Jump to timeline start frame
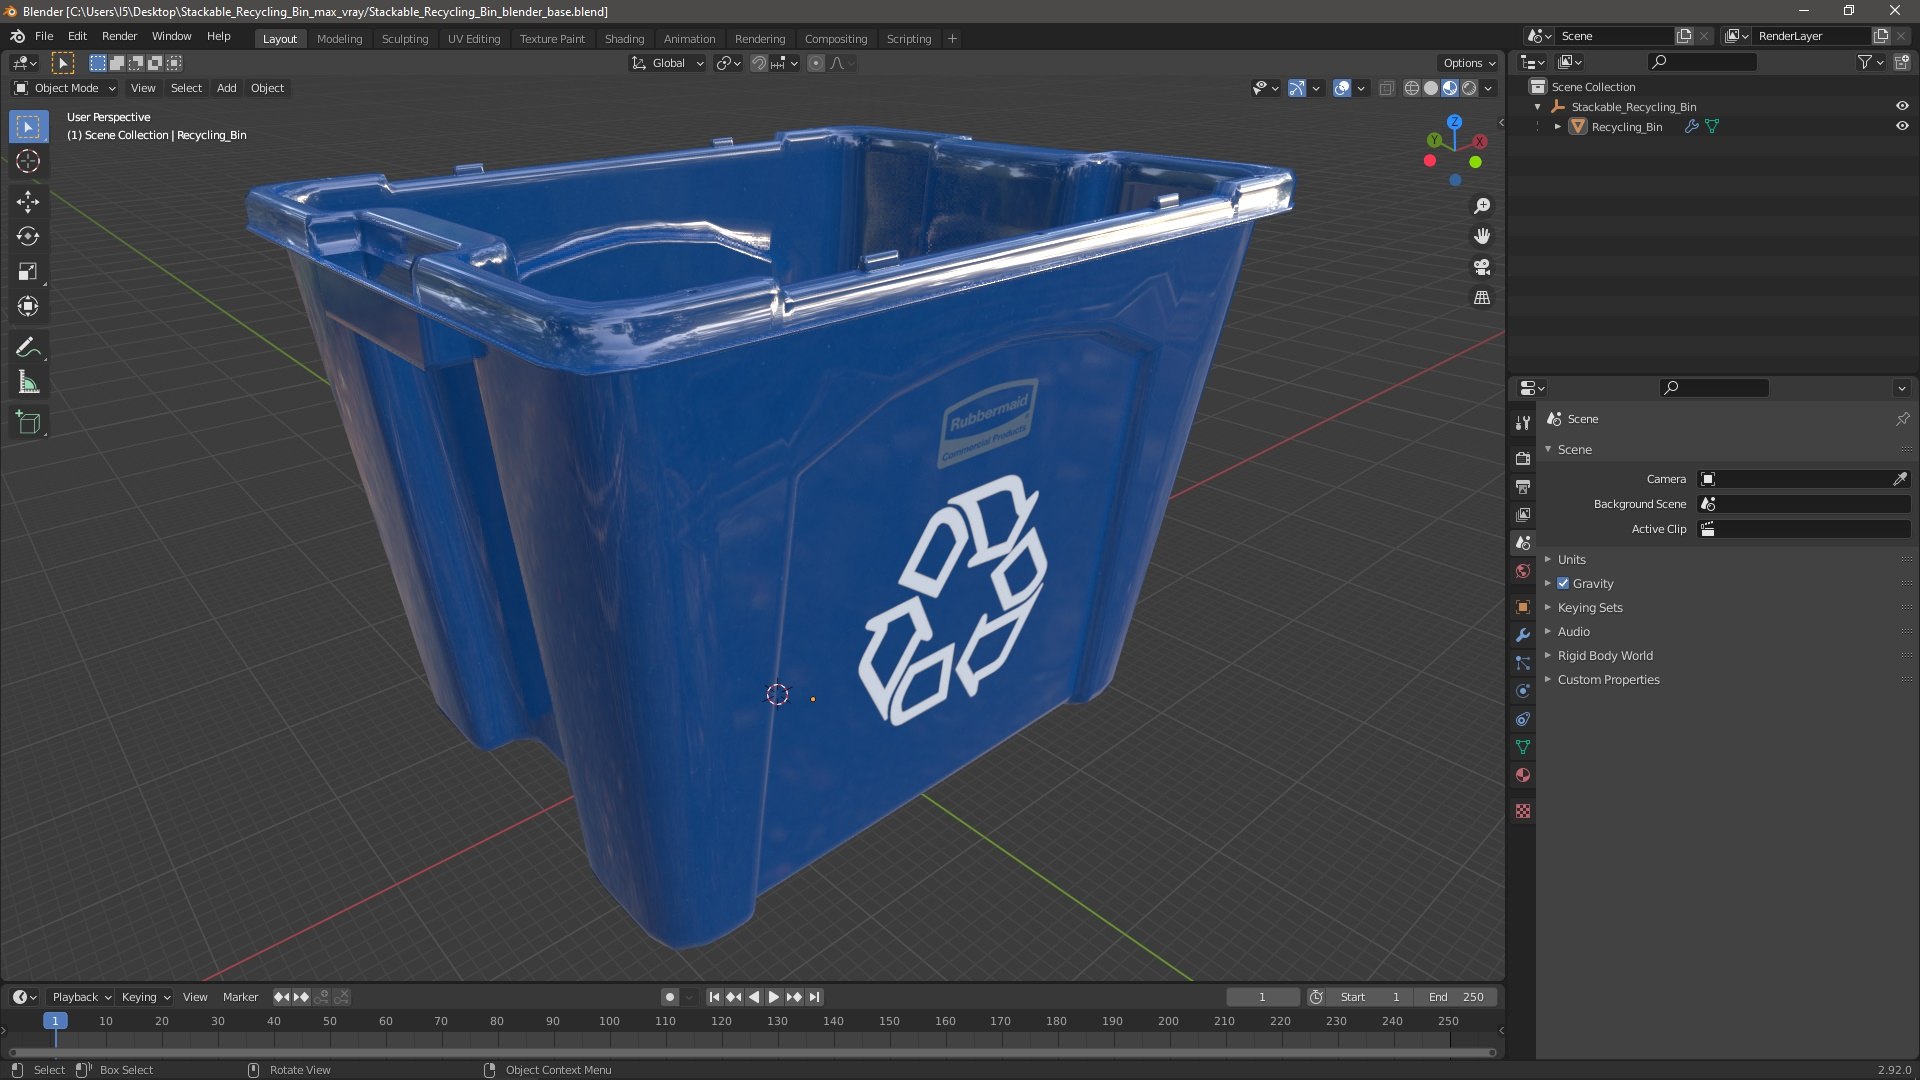This screenshot has width=1920, height=1080. click(714, 997)
